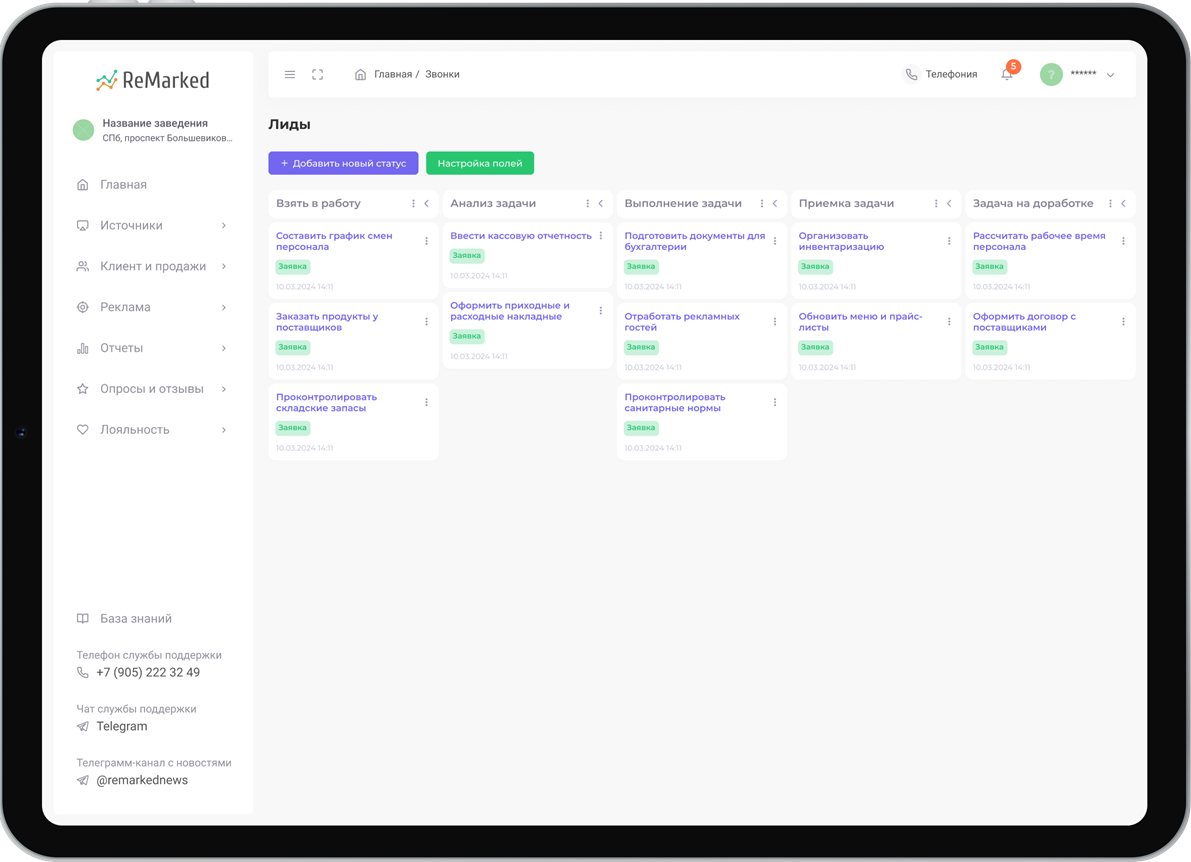Open options for Ввести кассовую отчетность card

click(x=601, y=236)
